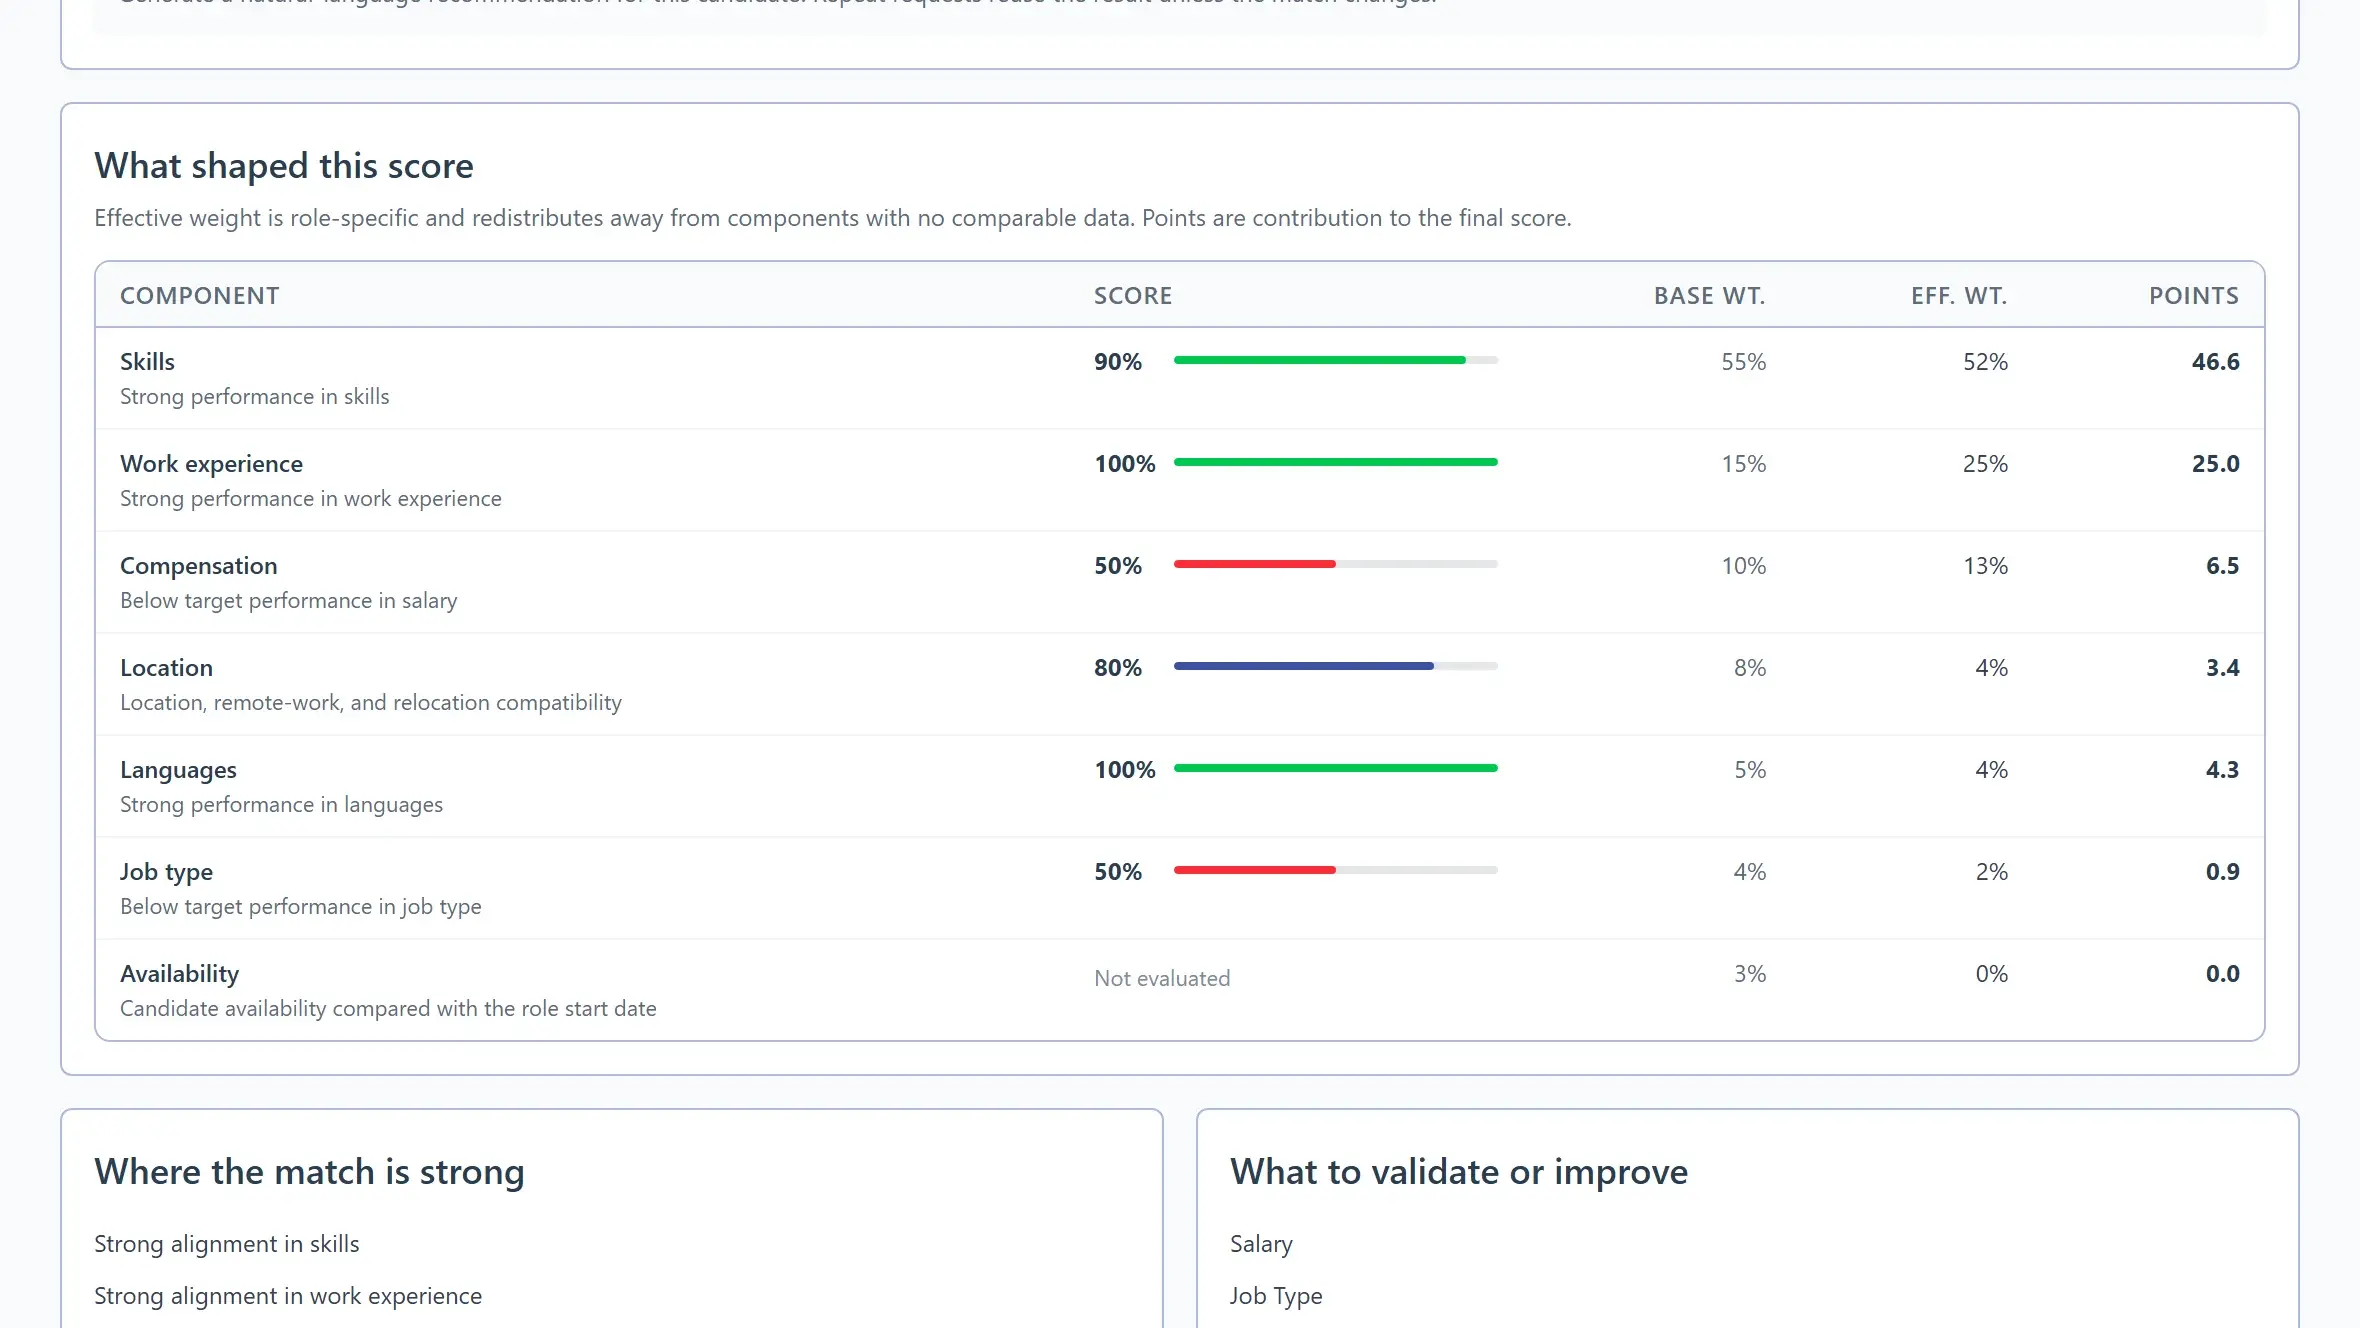Click the 25.0 points value
The image size is (2360, 1328).
(2215, 464)
